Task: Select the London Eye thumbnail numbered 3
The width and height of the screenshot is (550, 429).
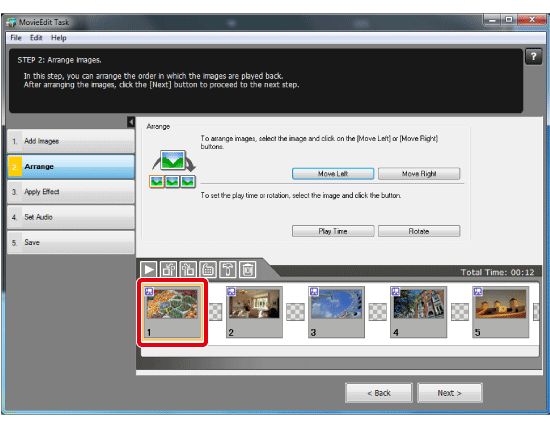Action: [x=336, y=312]
